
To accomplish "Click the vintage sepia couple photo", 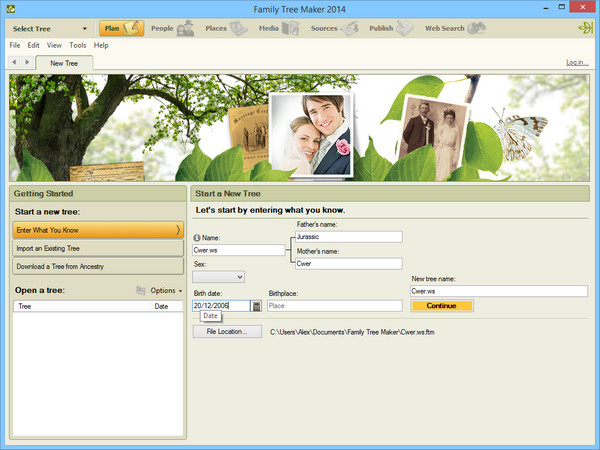I will 433,137.
